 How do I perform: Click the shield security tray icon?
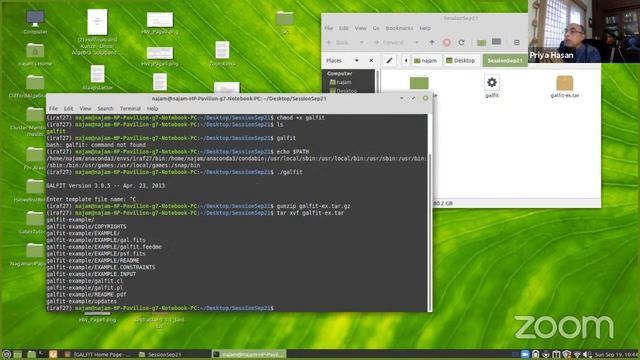click(567, 354)
